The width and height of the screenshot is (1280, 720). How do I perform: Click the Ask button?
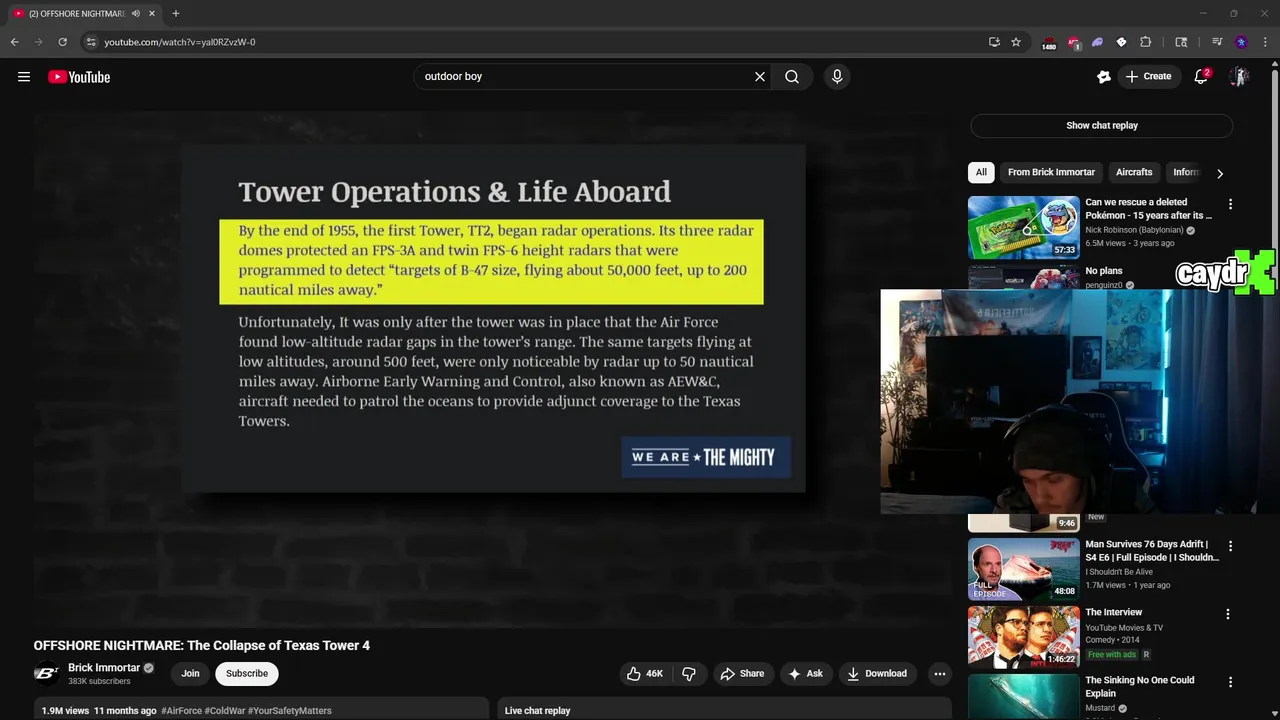coord(805,674)
